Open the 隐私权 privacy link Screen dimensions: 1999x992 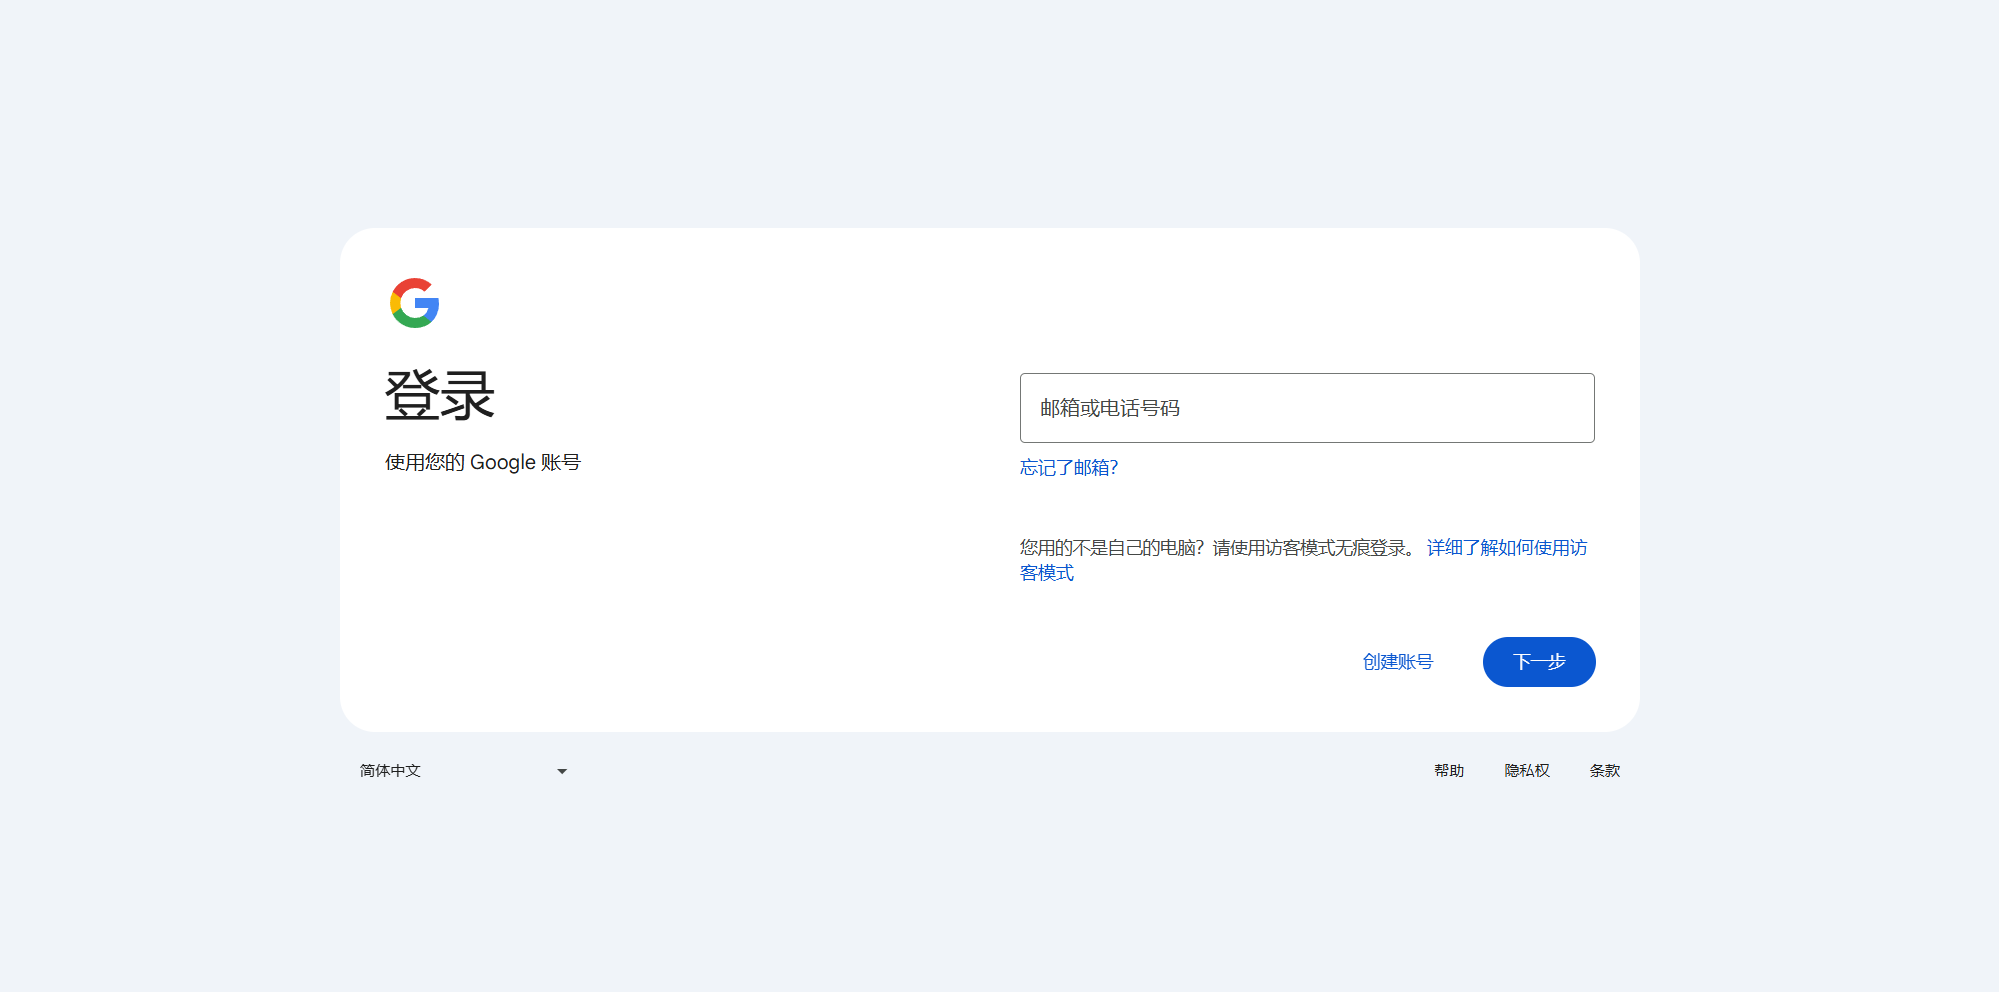click(1526, 770)
